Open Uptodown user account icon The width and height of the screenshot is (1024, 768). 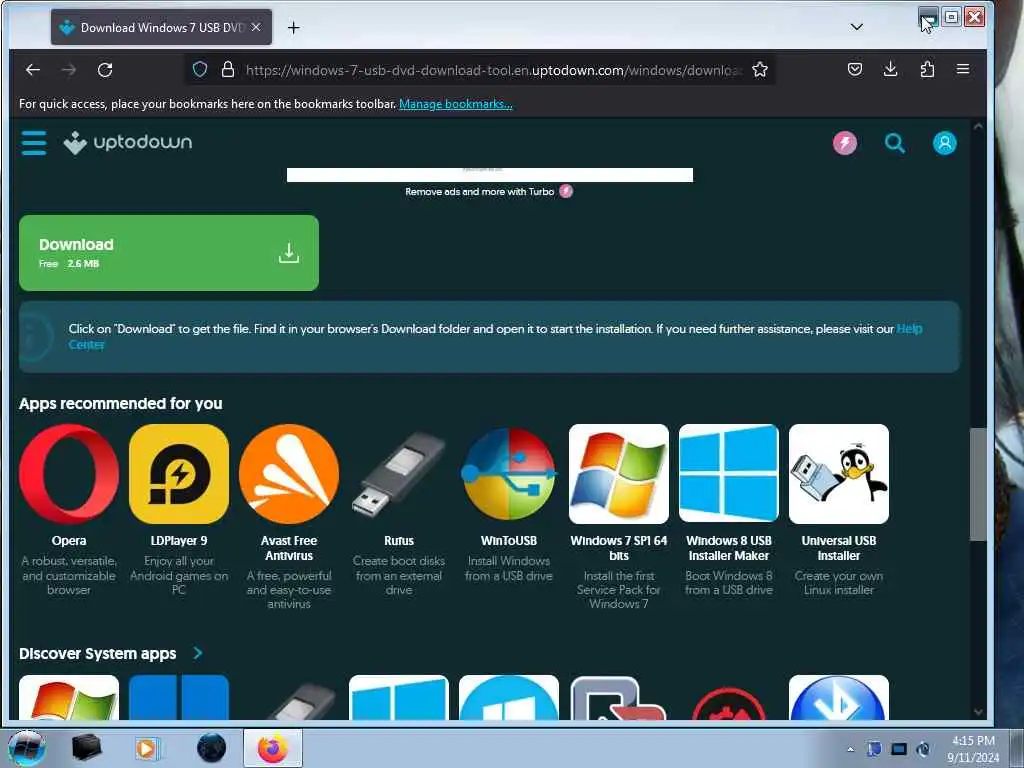click(x=944, y=143)
